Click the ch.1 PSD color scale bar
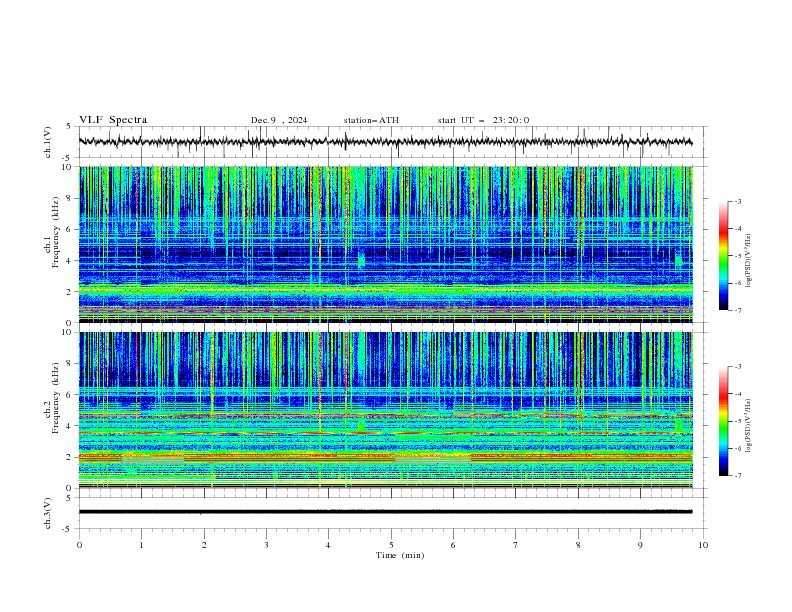792x612 pixels. pos(723,256)
